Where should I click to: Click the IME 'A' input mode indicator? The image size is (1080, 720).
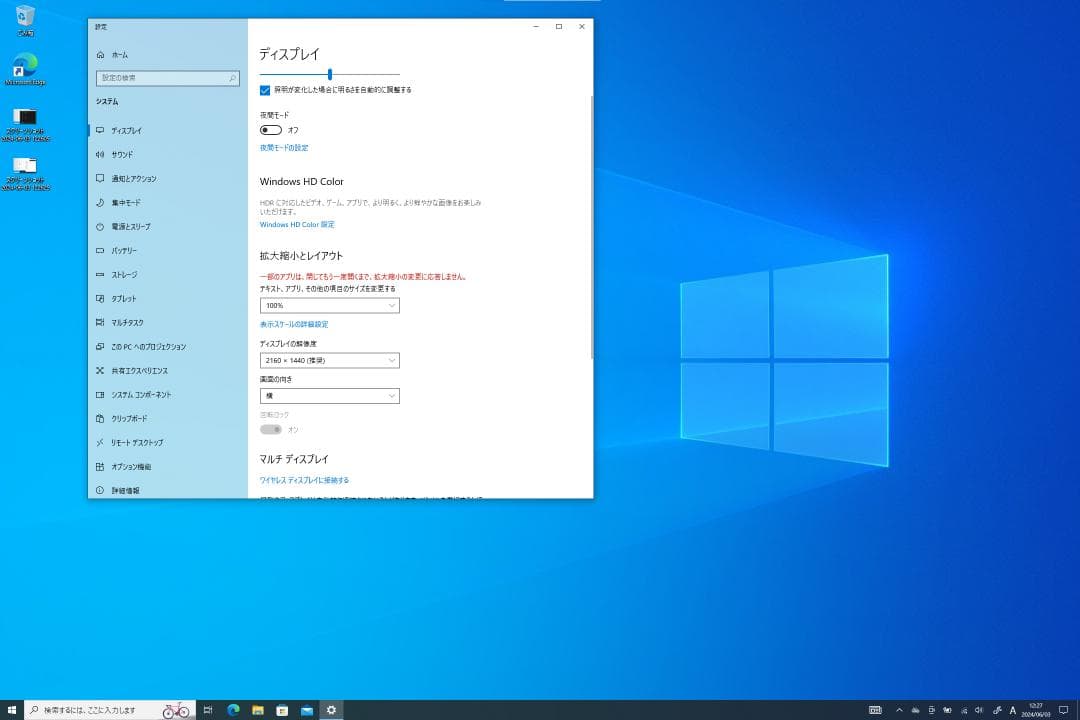pos(1012,710)
